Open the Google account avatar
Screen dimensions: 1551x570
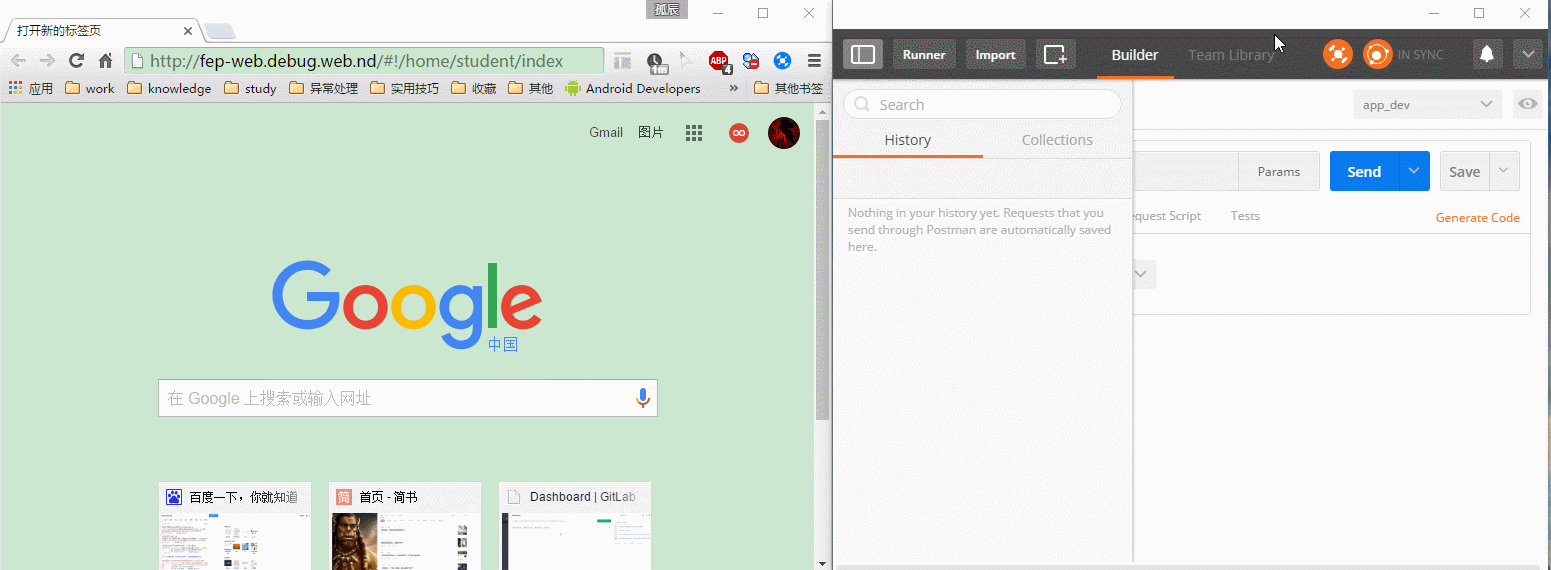pyautogui.click(x=784, y=133)
